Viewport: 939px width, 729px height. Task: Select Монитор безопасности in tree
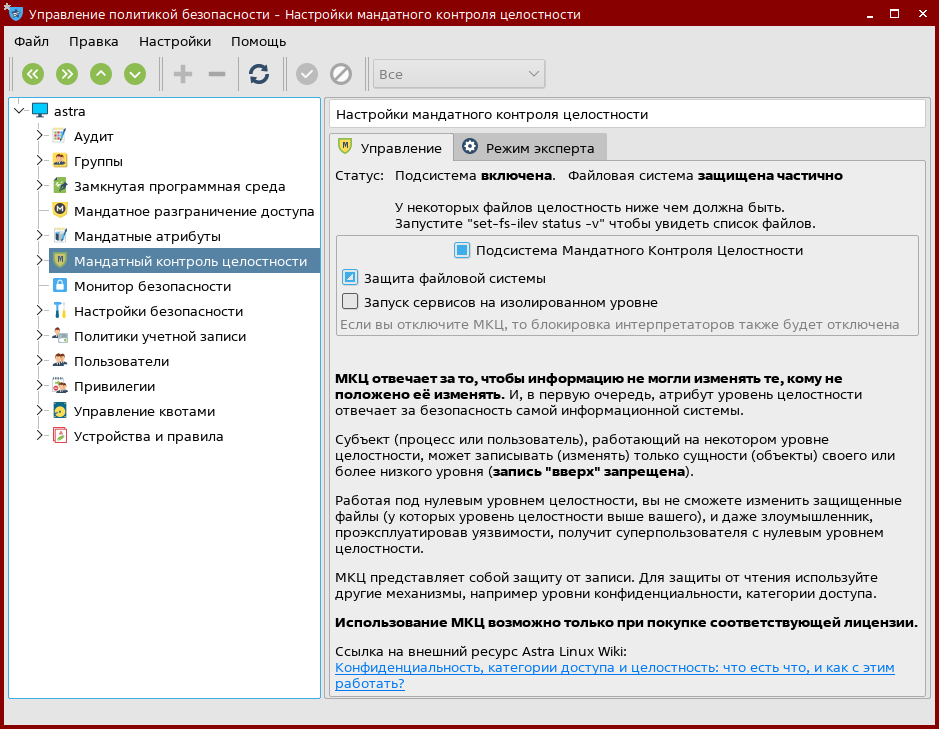click(x=152, y=286)
